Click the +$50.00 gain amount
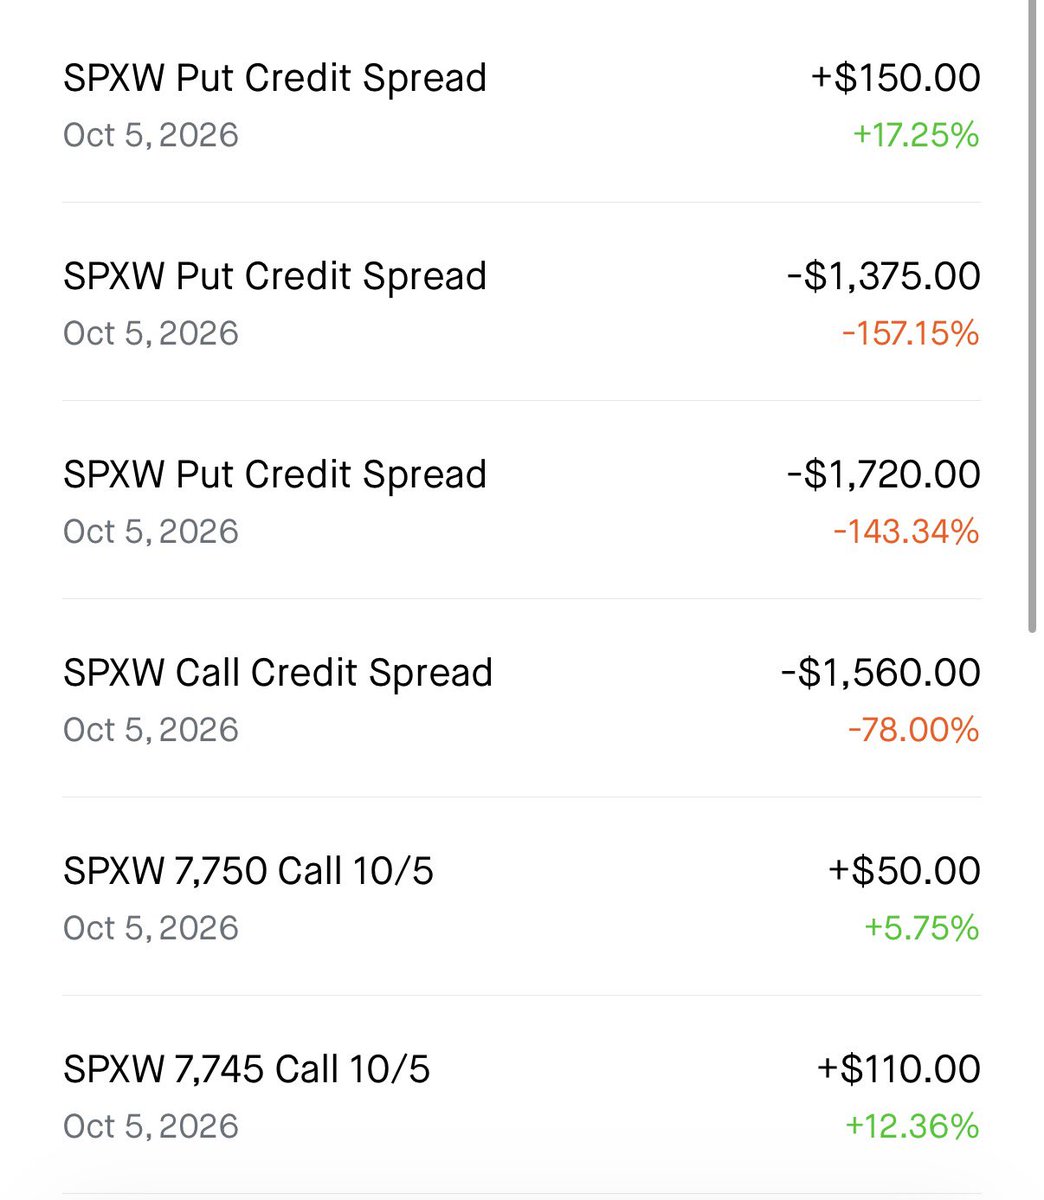Screen dimensions: 1044x1200 coord(904,871)
